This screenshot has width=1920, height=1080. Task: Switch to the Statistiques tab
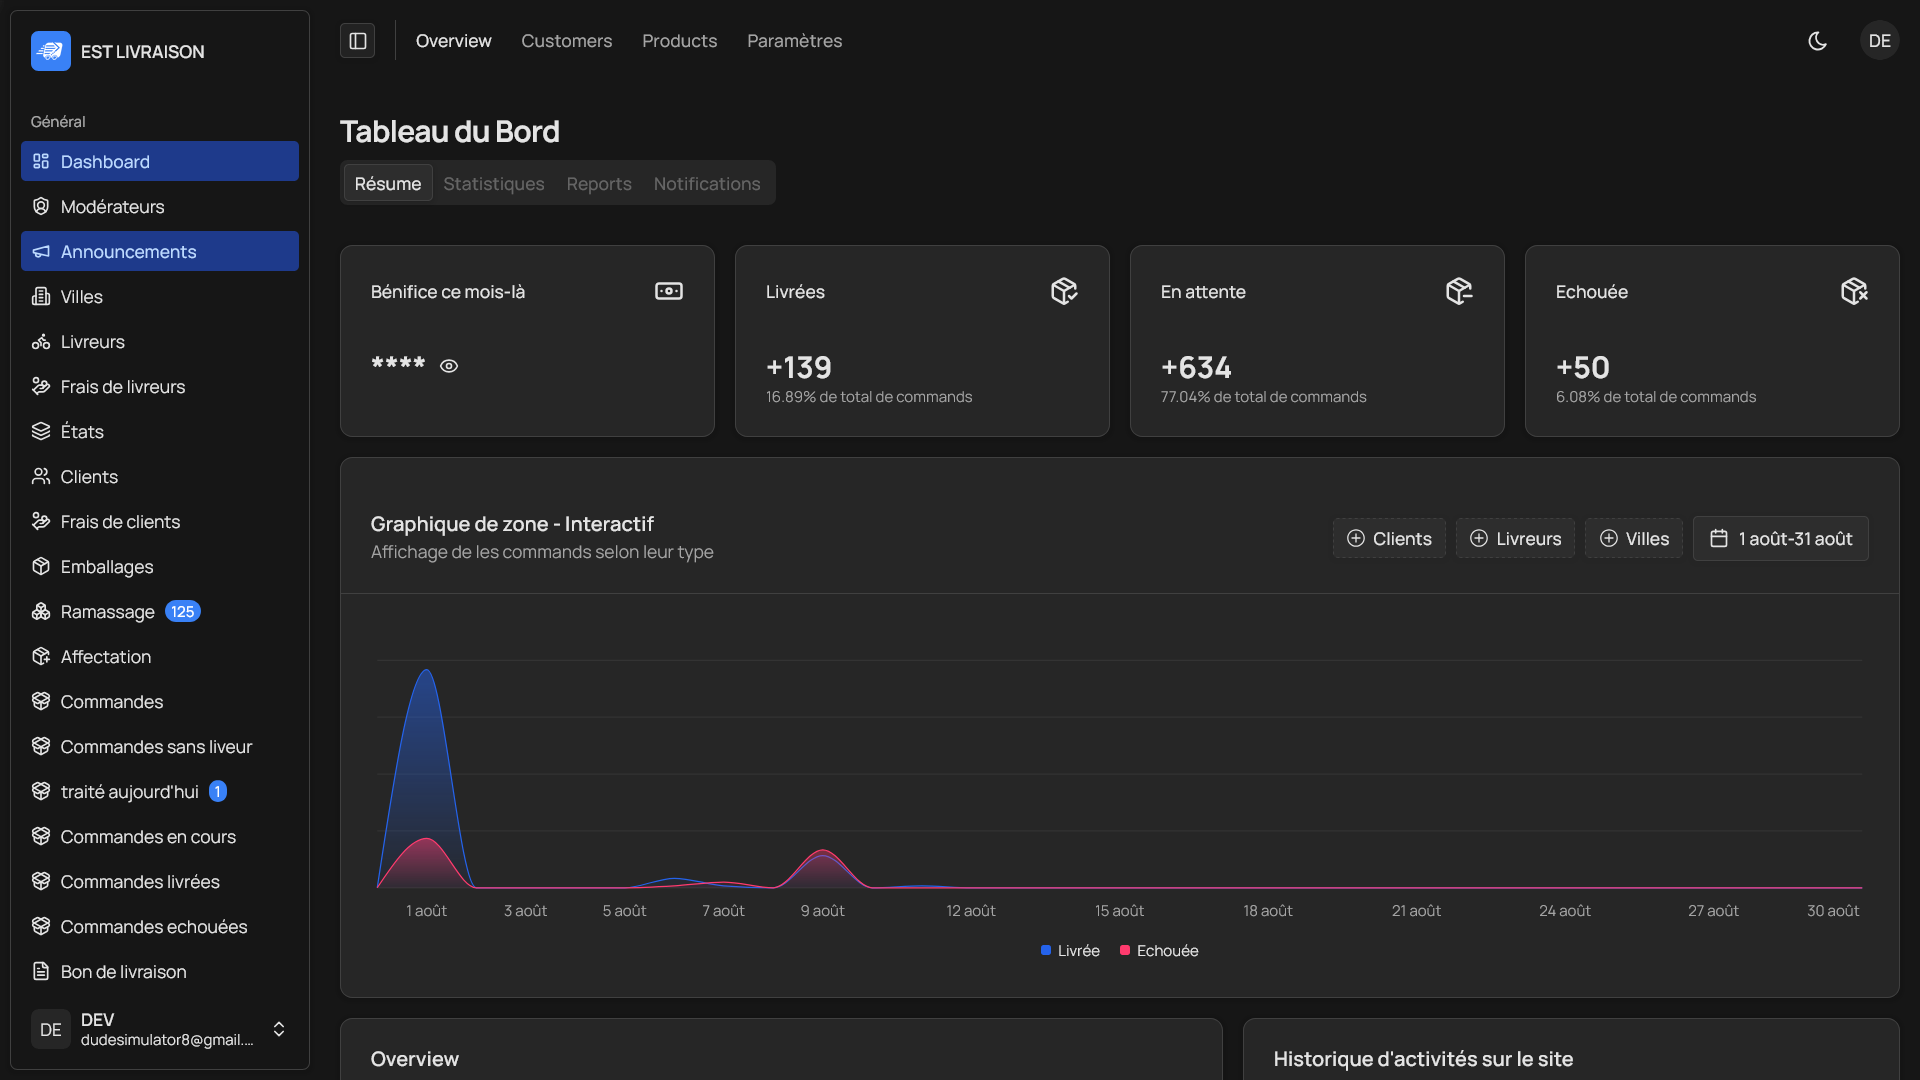[x=493, y=184]
